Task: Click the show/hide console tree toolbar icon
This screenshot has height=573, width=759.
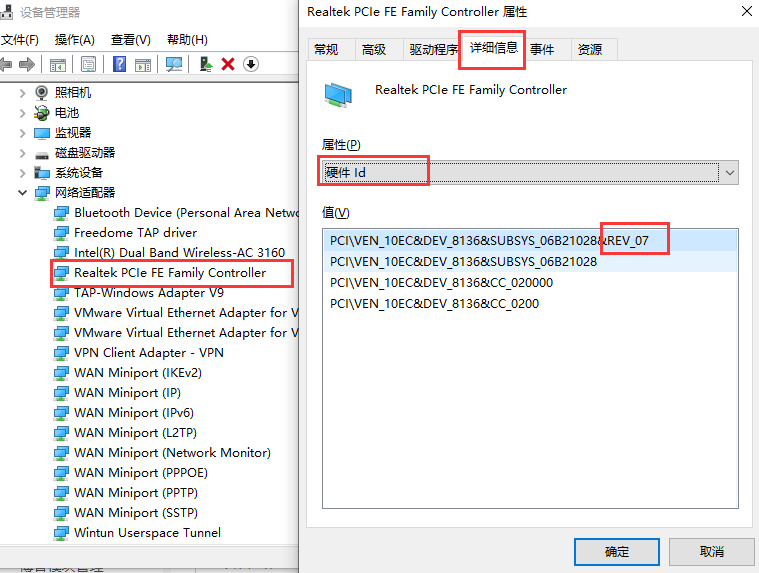Action: point(58,64)
